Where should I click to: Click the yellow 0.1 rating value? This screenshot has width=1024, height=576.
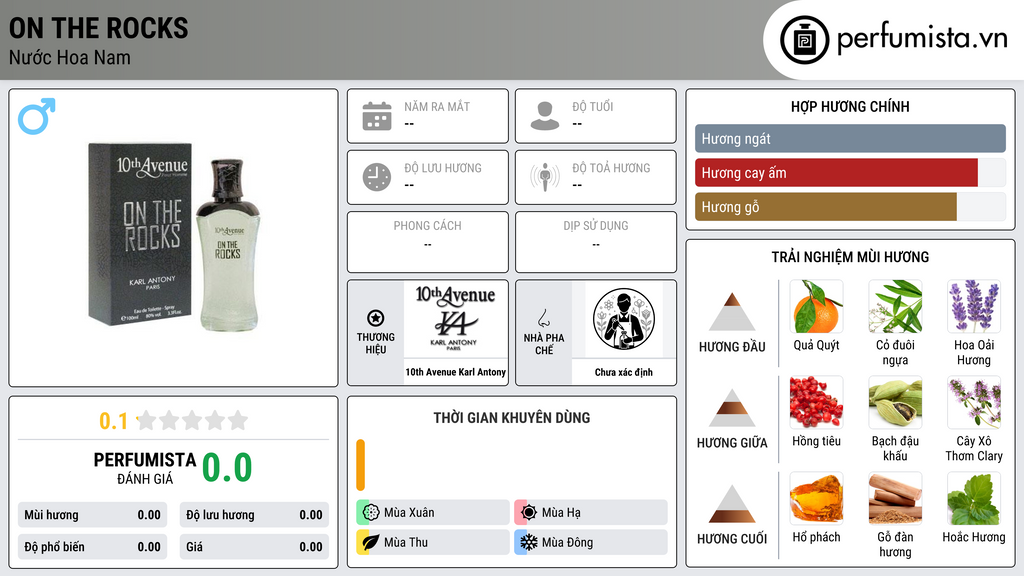tap(114, 421)
